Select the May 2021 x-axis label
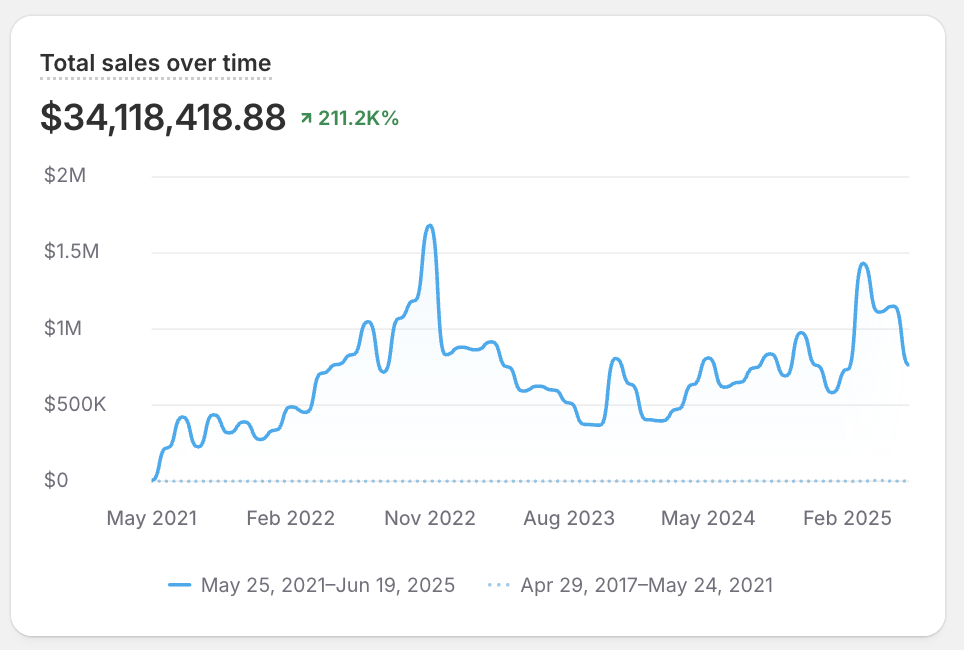This screenshot has width=964, height=650. click(x=152, y=518)
